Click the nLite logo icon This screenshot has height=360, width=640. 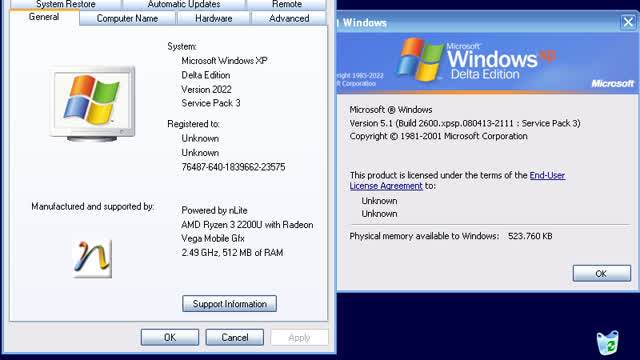tap(92, 258)
